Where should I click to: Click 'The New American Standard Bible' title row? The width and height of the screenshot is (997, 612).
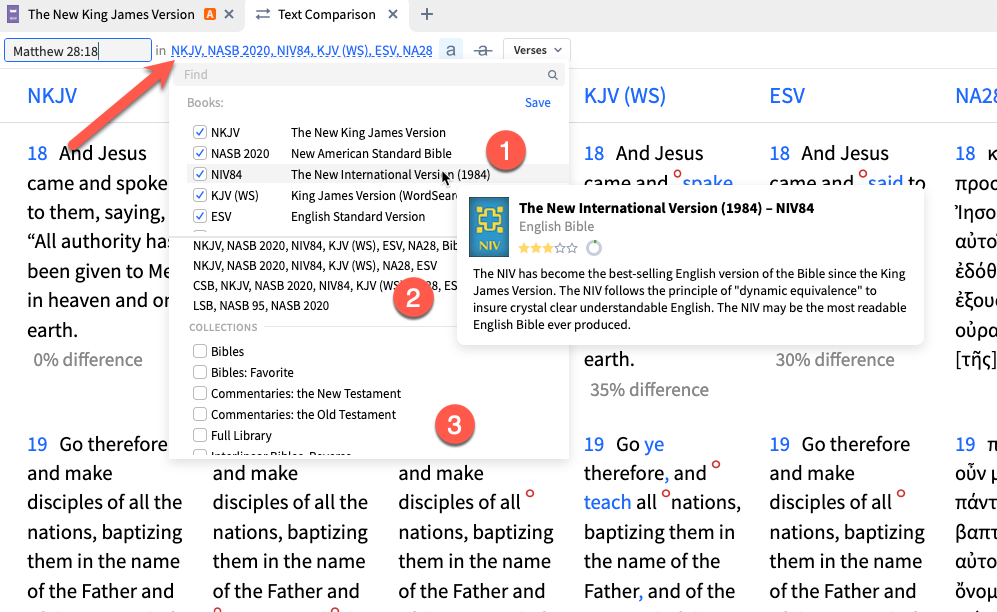[x=371, y=153]
